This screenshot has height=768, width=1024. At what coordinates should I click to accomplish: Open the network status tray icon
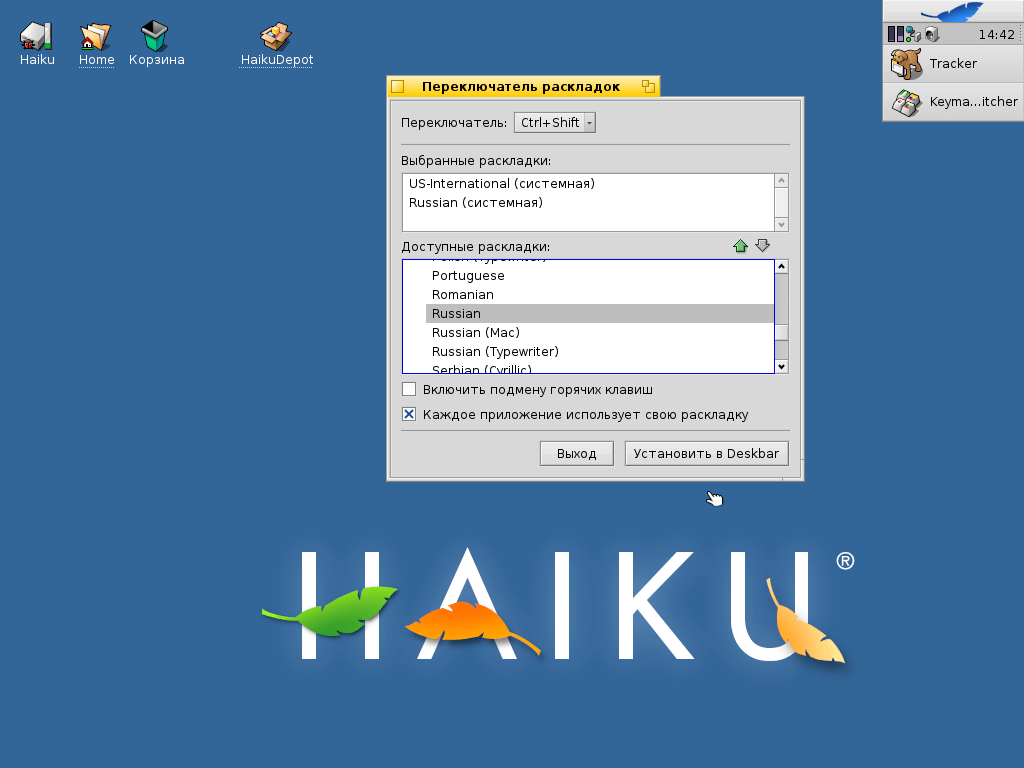[913, 34]
